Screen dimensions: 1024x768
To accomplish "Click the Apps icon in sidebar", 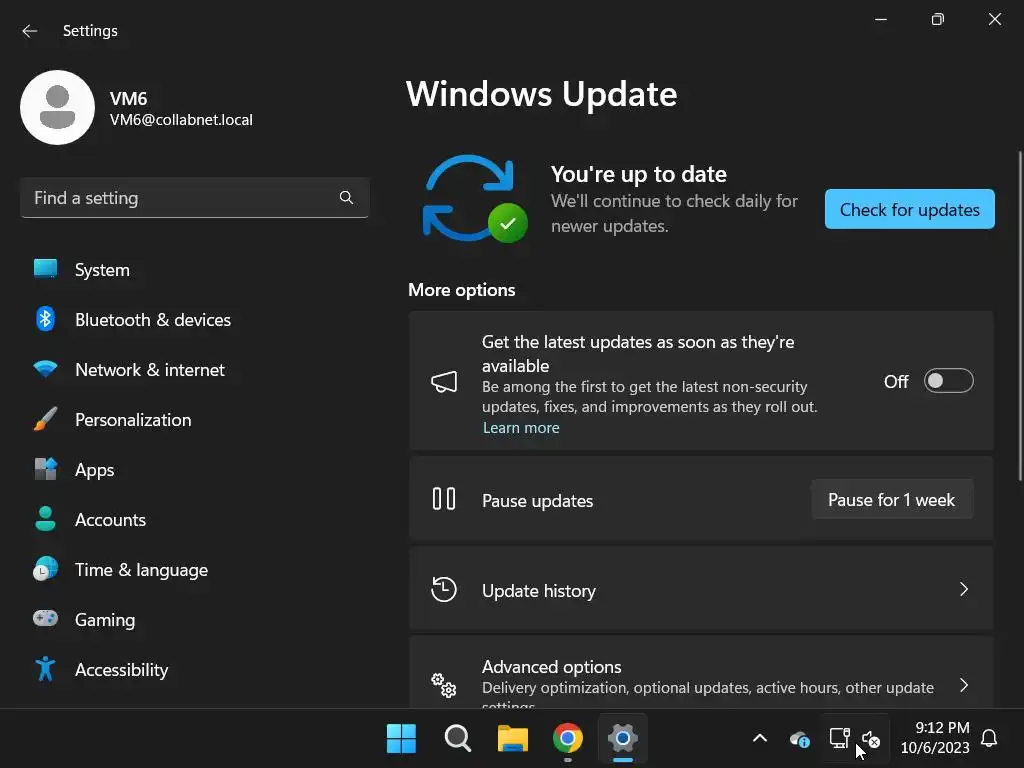I will point(45,469).
